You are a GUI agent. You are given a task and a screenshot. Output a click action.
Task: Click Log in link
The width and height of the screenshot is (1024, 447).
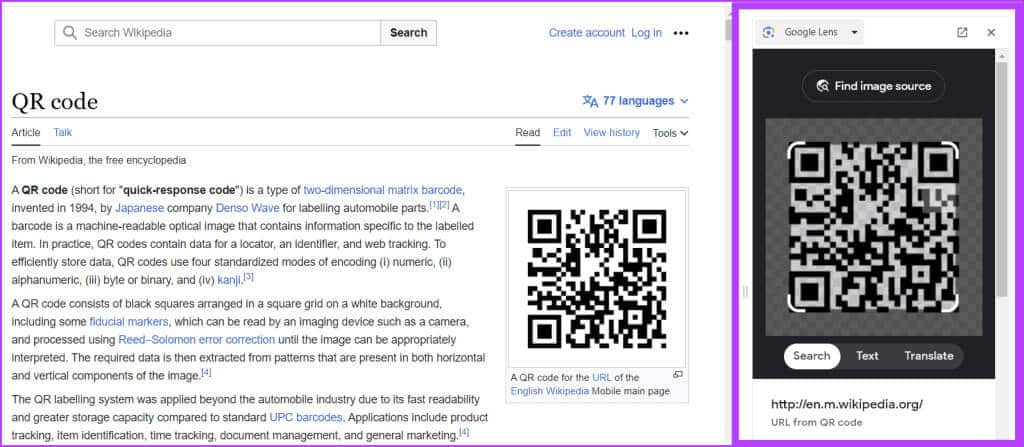[x=646, y=33]
